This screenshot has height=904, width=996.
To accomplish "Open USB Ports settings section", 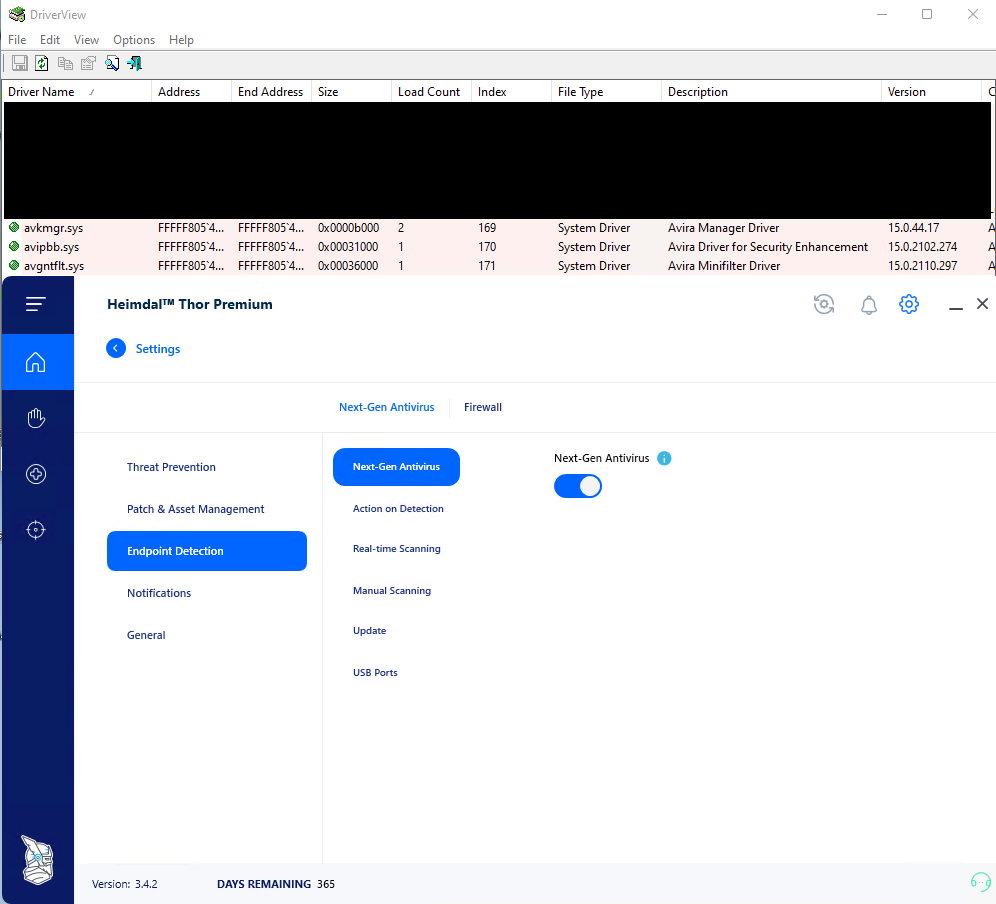I will click(375, 673).
